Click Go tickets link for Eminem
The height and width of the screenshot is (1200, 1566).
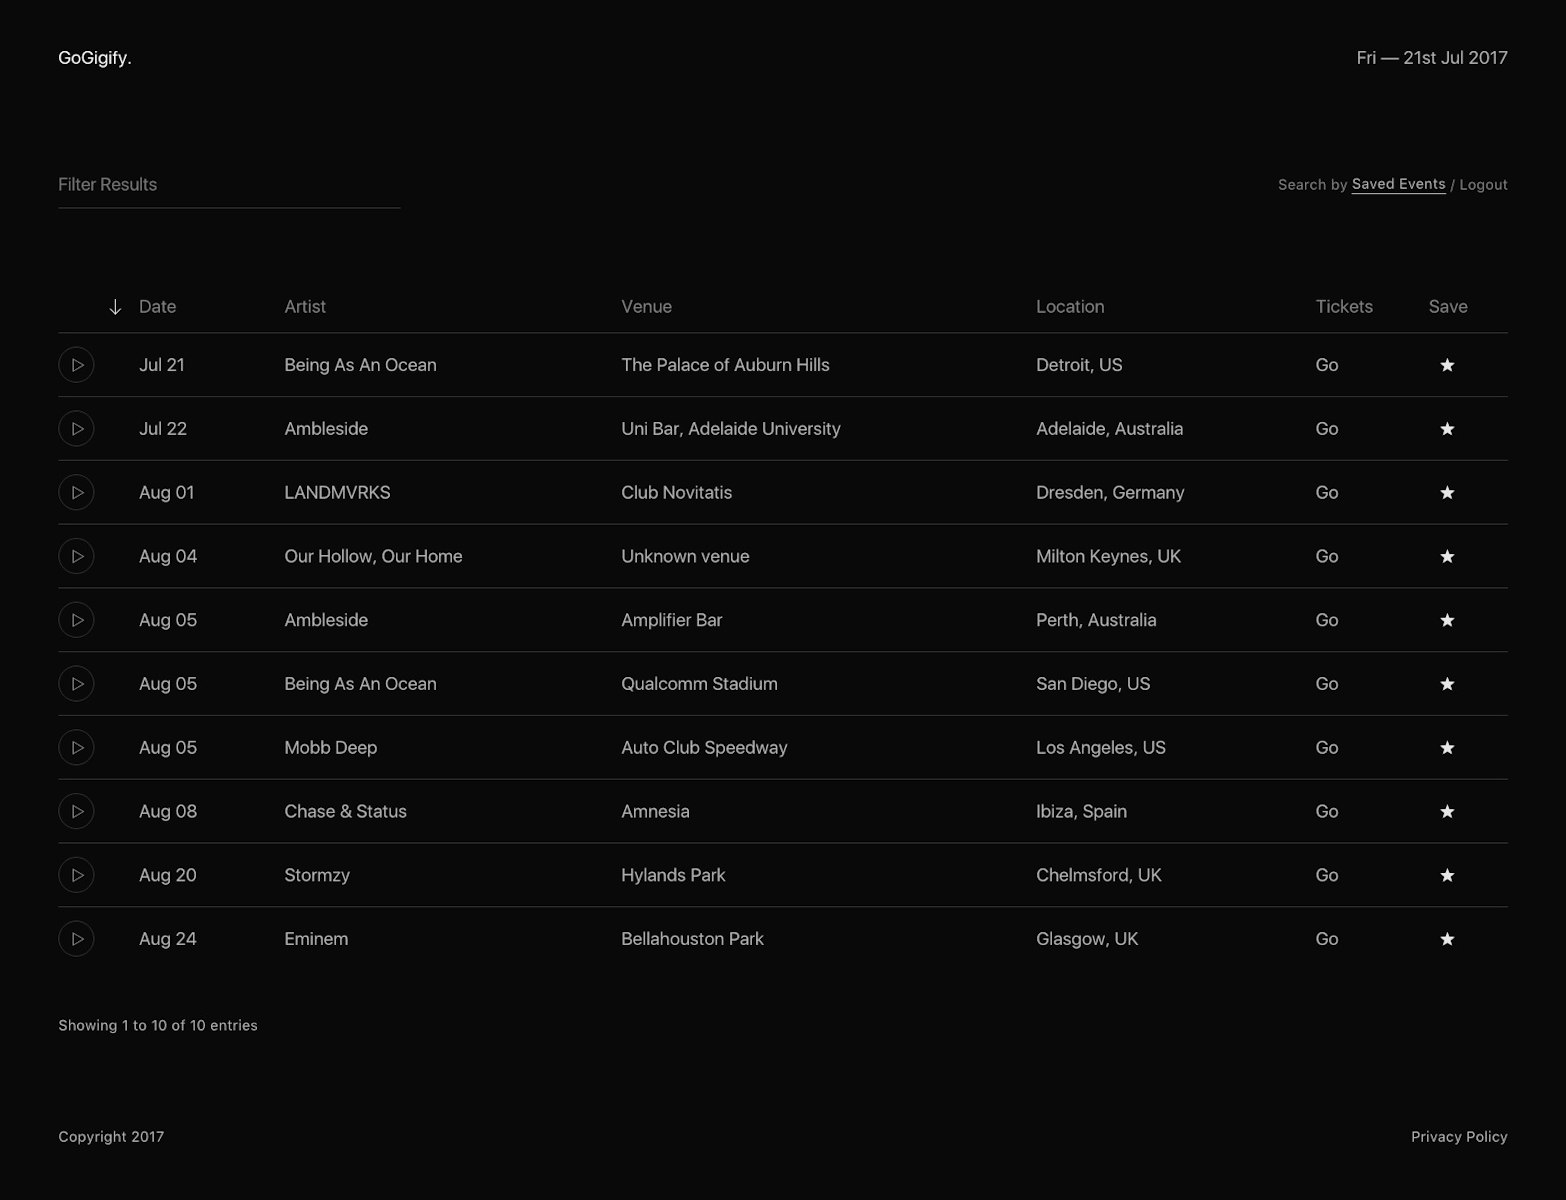tap(1326, 939)
